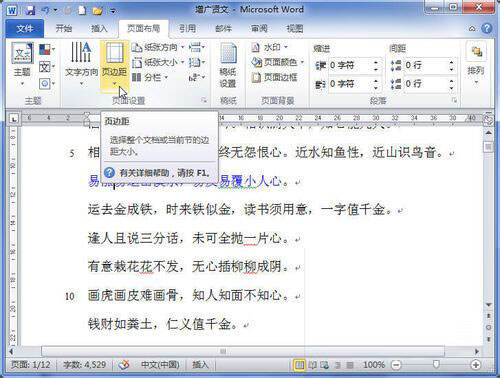Click the proofing errors icon in status bar

pyautogui.click(x=124, y=365)
